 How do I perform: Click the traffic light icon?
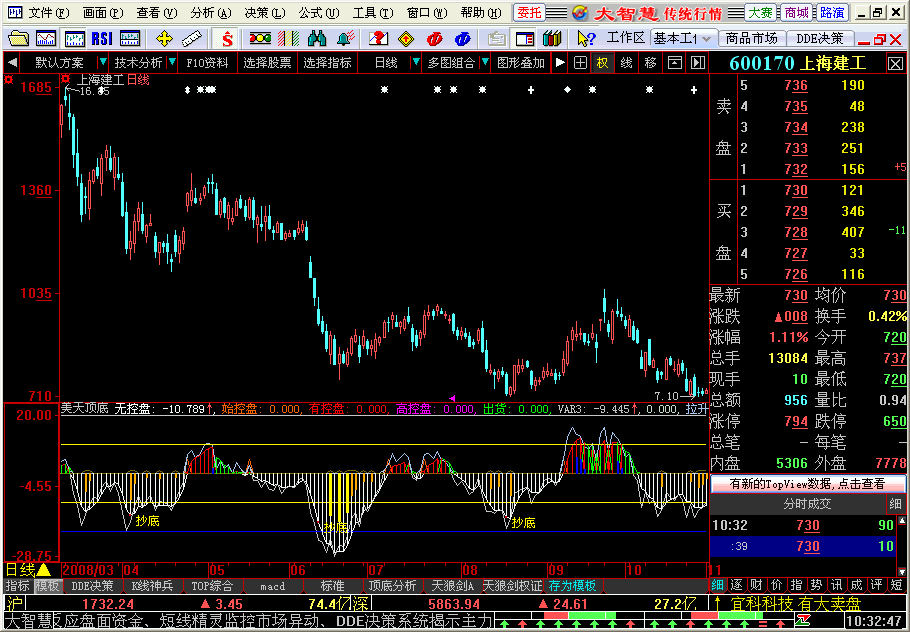[x=260, y=39]
